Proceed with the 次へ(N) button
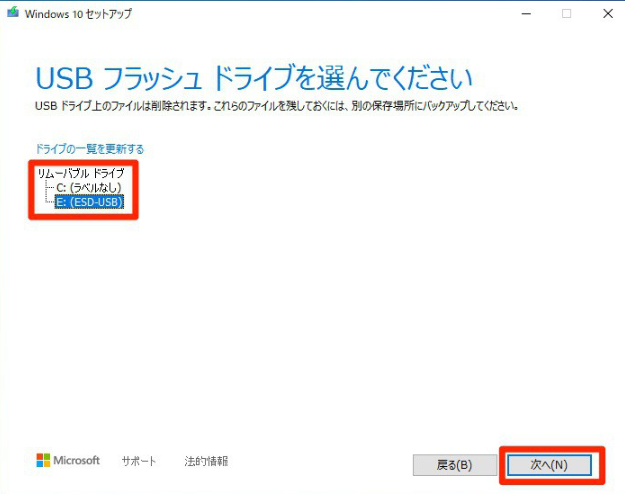Screen dimensions: 625x494 (x=549, y=465)
